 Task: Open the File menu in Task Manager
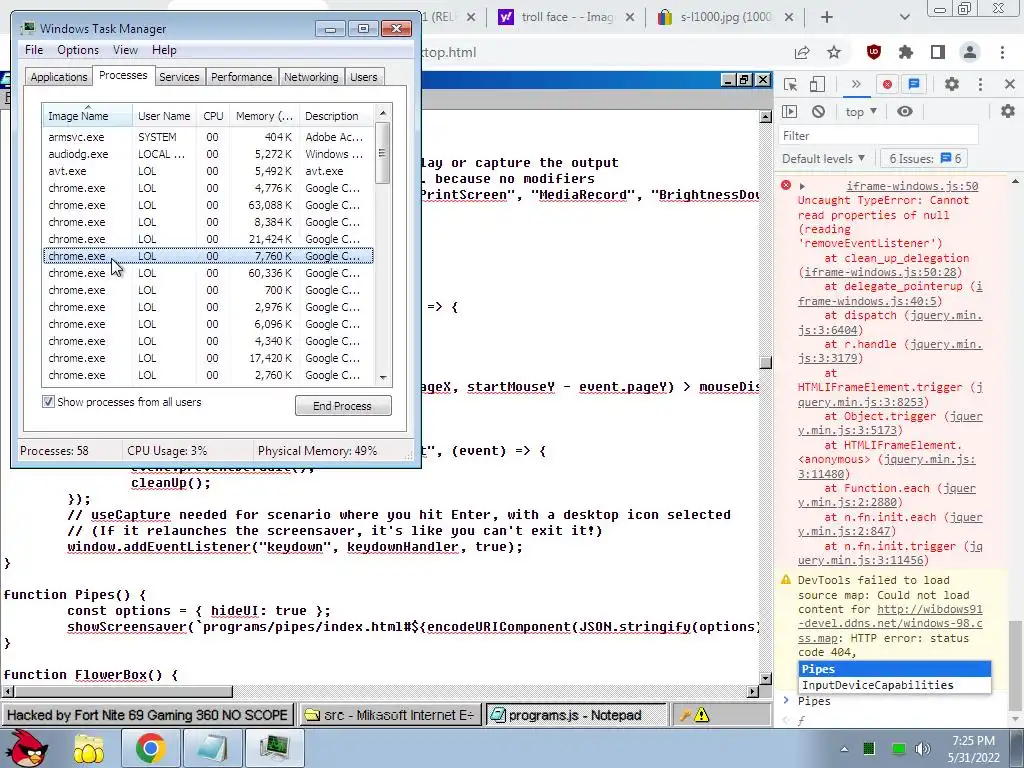point(34,50)
